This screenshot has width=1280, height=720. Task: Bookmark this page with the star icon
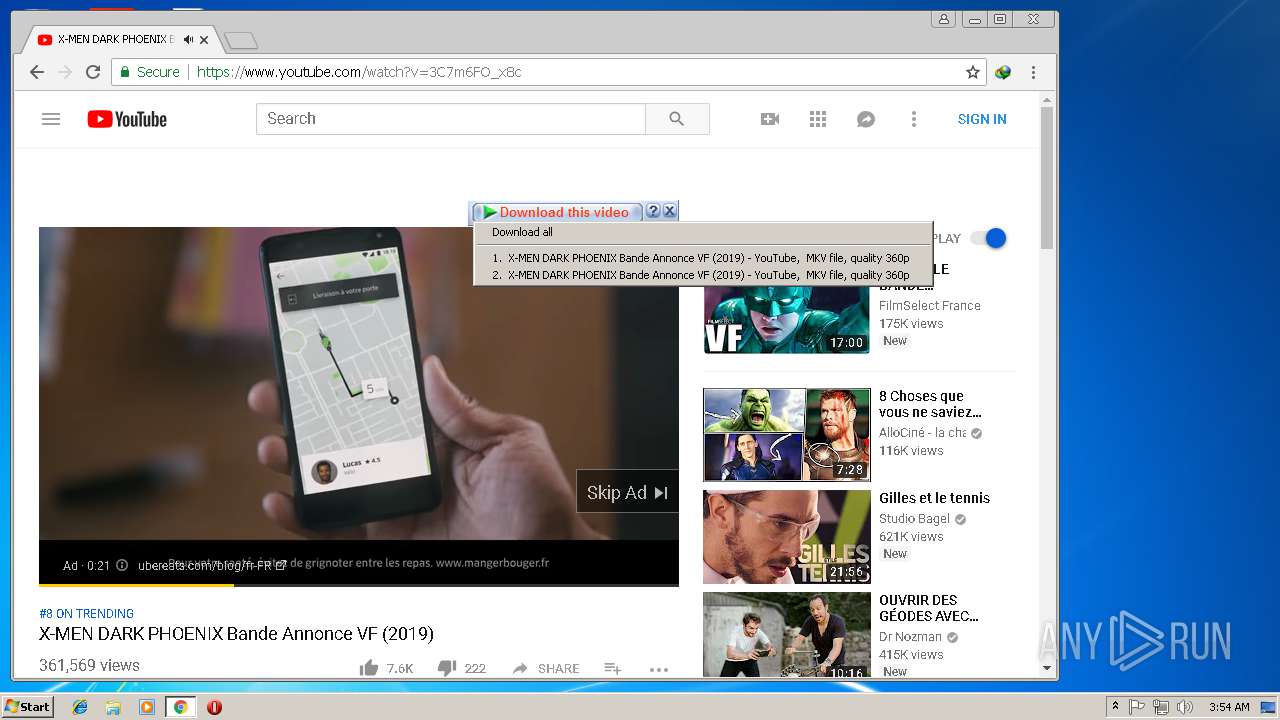pyautogui.click(x=972, y=72)
